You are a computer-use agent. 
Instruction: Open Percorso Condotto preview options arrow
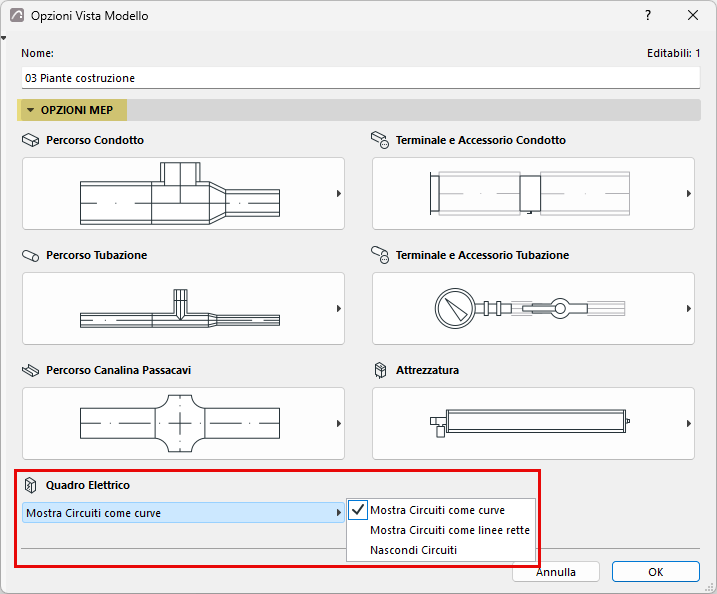tap(339, 193)
